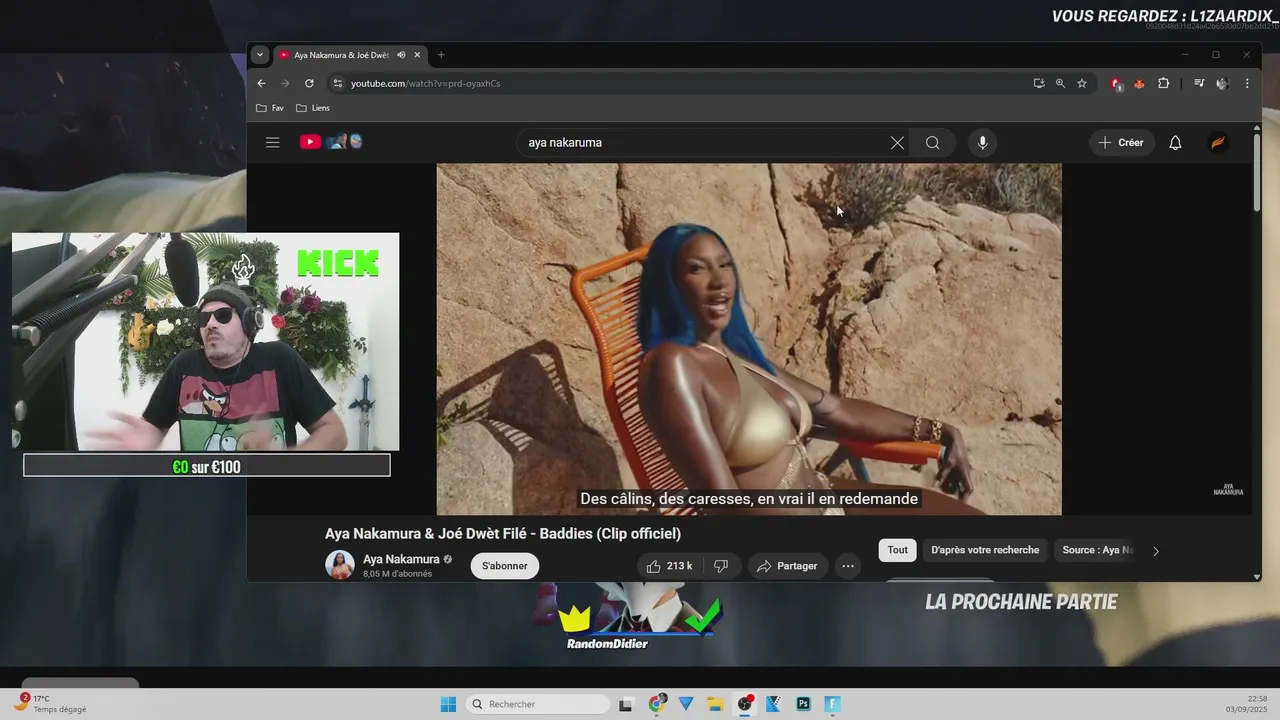Open the weather widget showing 17°C
Viewport: 1280px width, 720px height.
click(50, 703)
